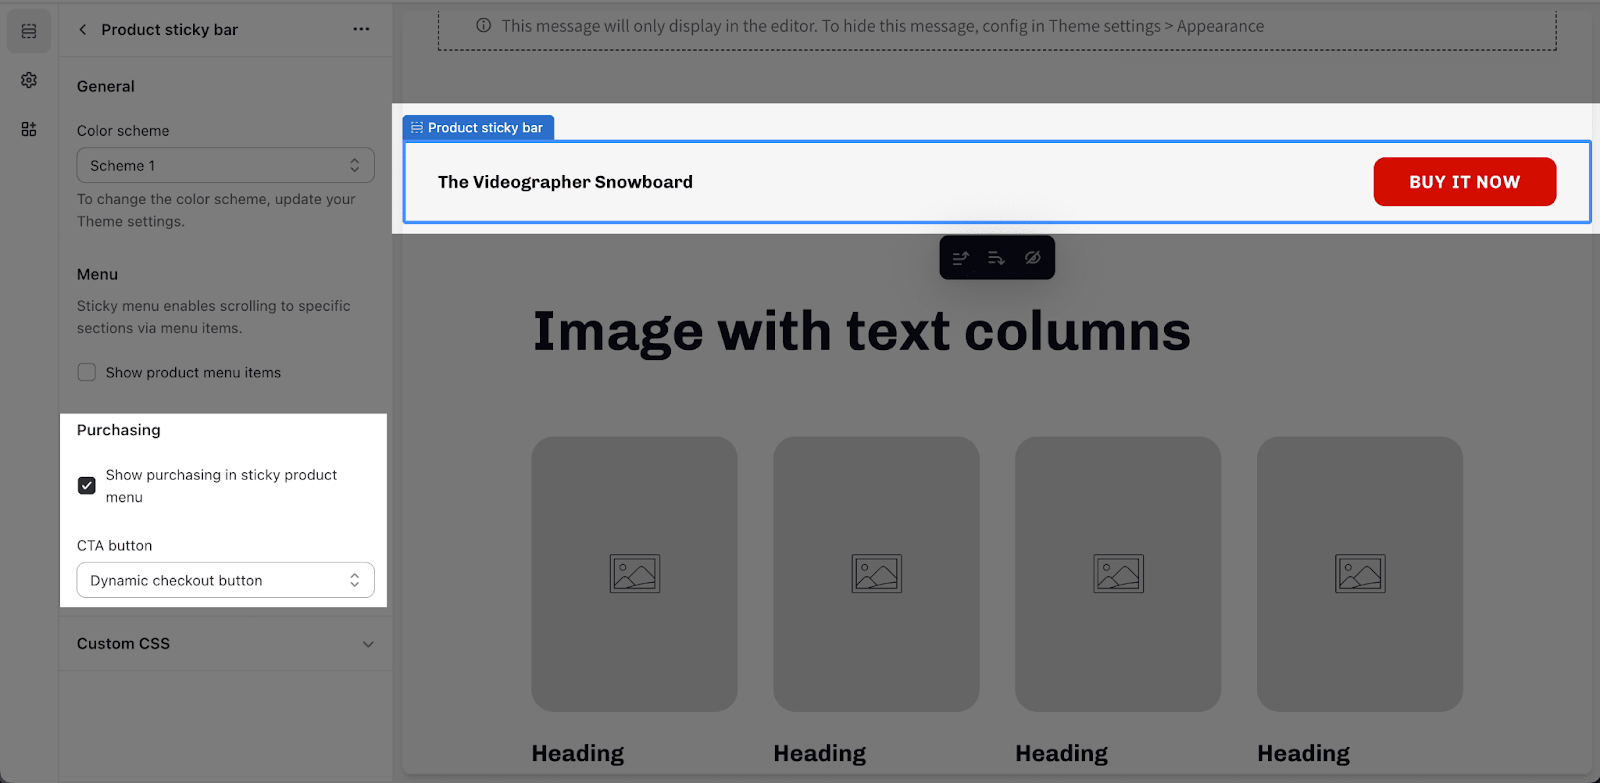Open Theme settings gear icon
This screenshot has height=783, width=1600.
point(29,80)
